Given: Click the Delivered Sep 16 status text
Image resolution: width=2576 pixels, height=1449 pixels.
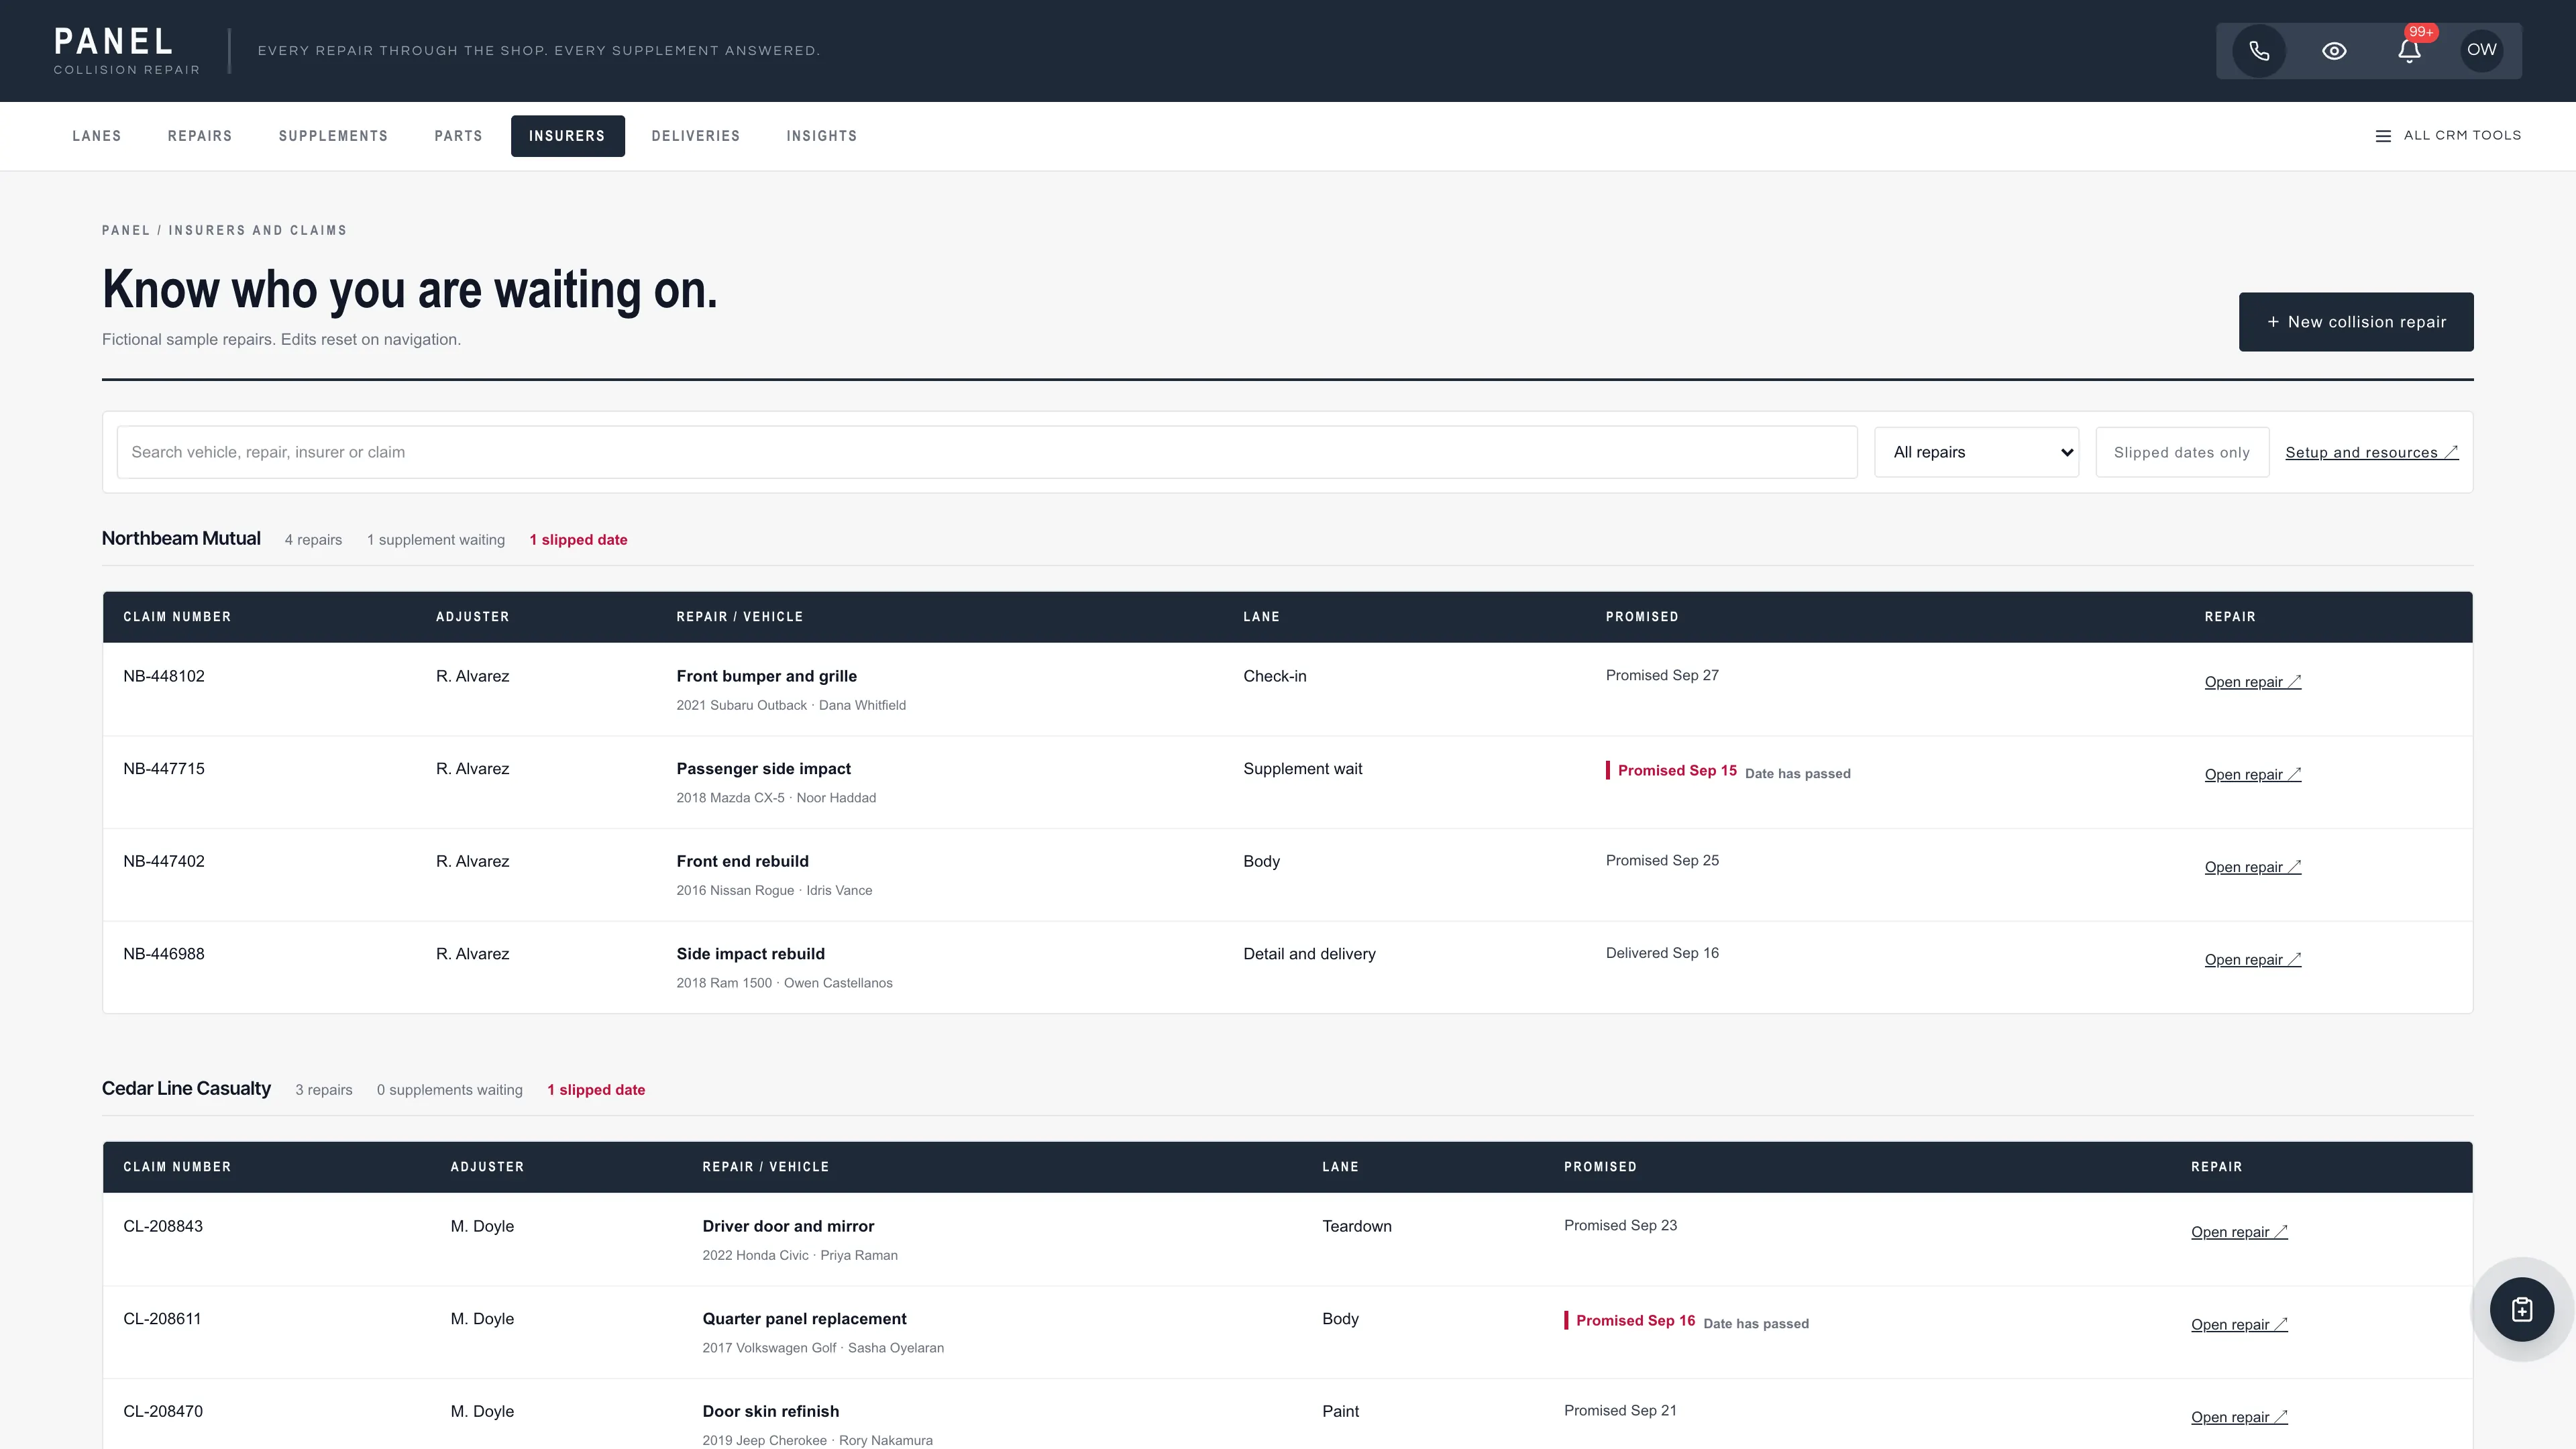Looking at the screenshot, I should click(1662, 953).
